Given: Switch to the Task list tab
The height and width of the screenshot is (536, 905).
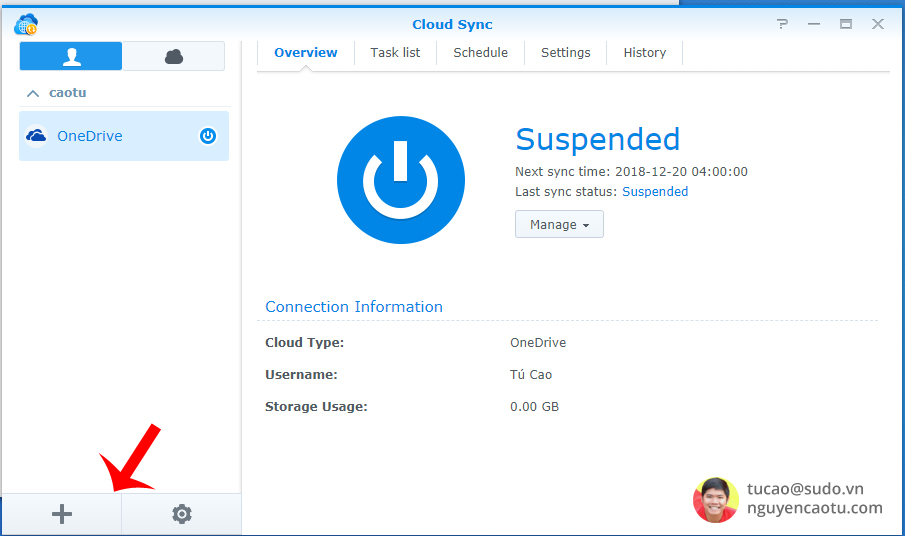Looking at the screenshot, I should [x=395, y=53].
